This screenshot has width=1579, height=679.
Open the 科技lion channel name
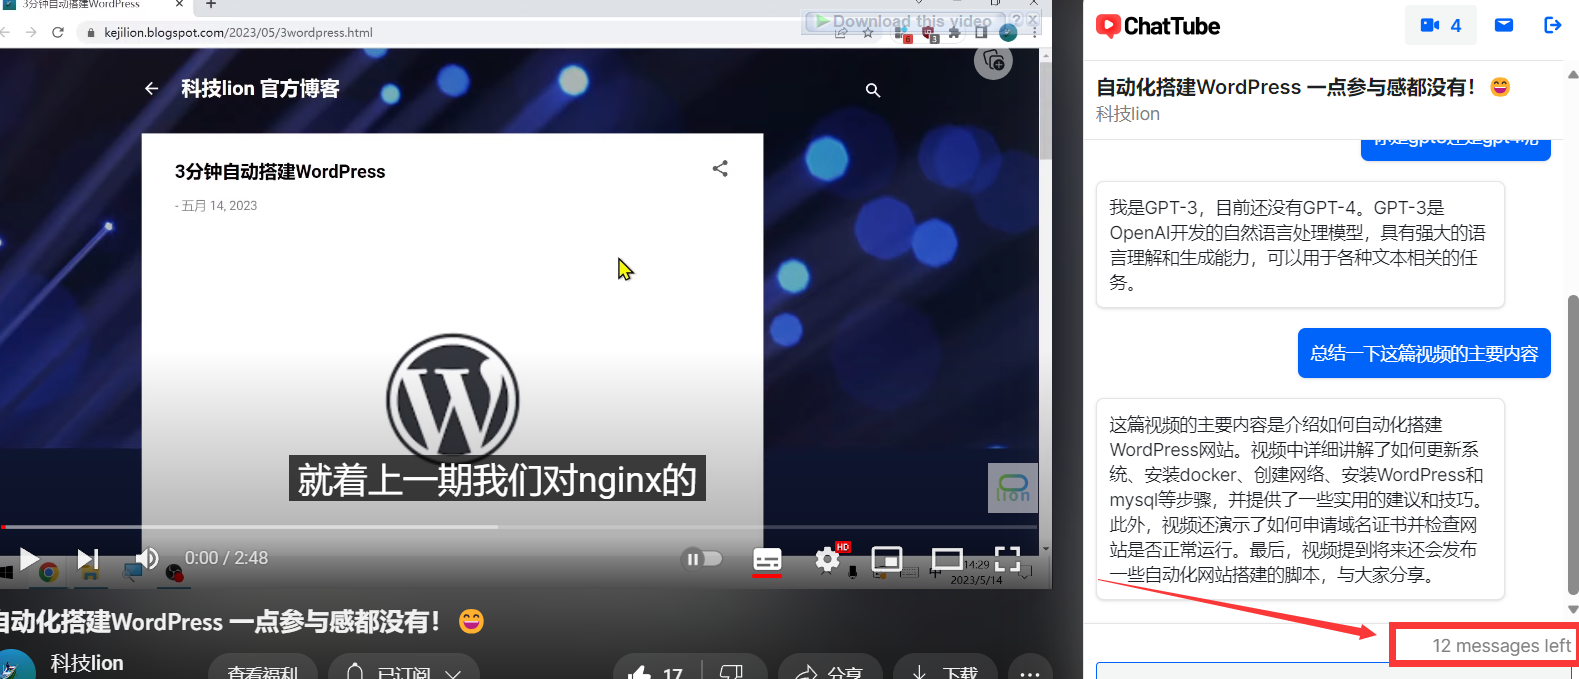(87, 663)
